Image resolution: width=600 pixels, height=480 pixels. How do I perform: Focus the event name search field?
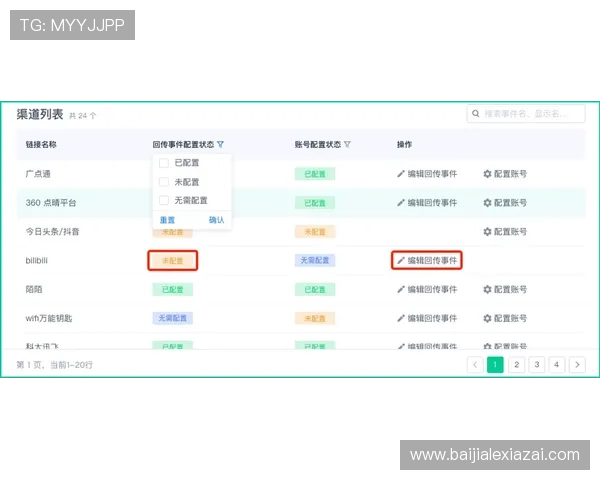[x=526, y=114]
